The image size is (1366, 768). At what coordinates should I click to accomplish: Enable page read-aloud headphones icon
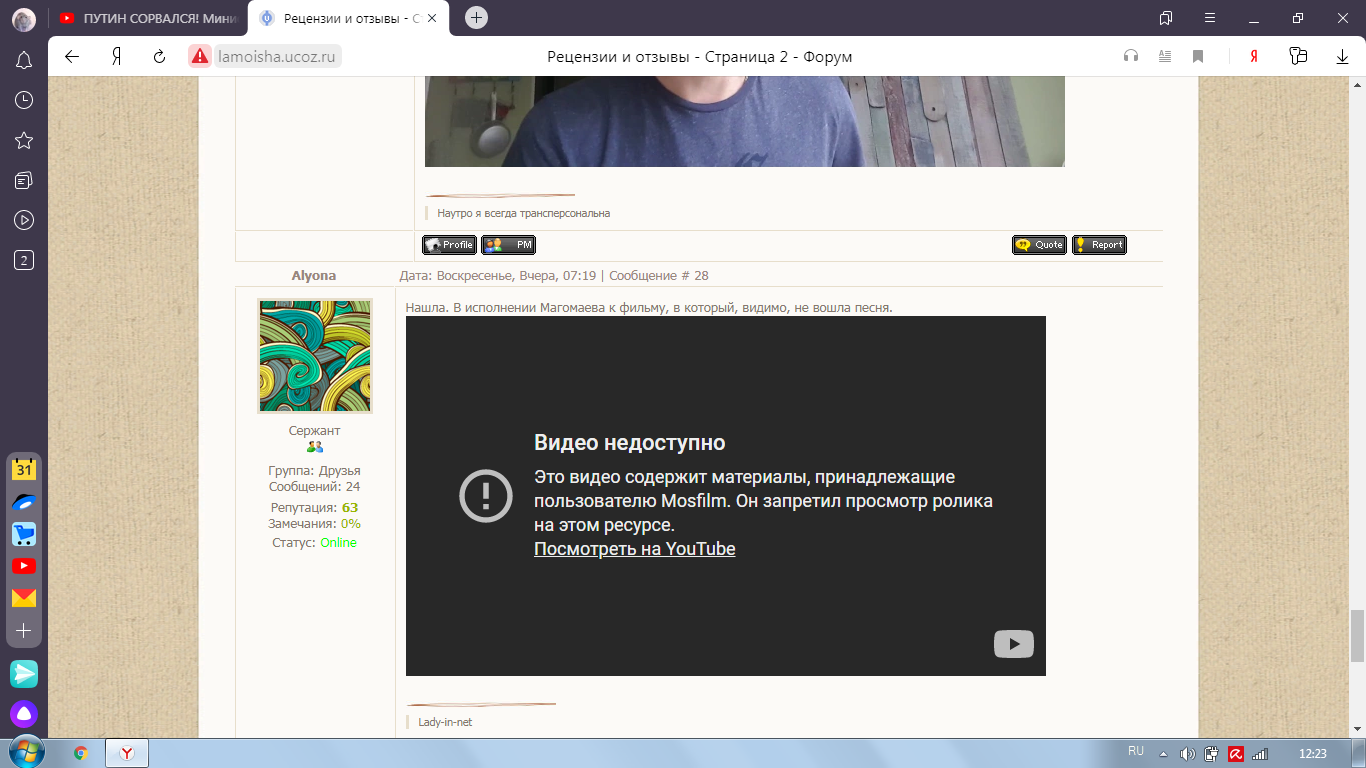pyautogui.click(x=1131, y=57)
